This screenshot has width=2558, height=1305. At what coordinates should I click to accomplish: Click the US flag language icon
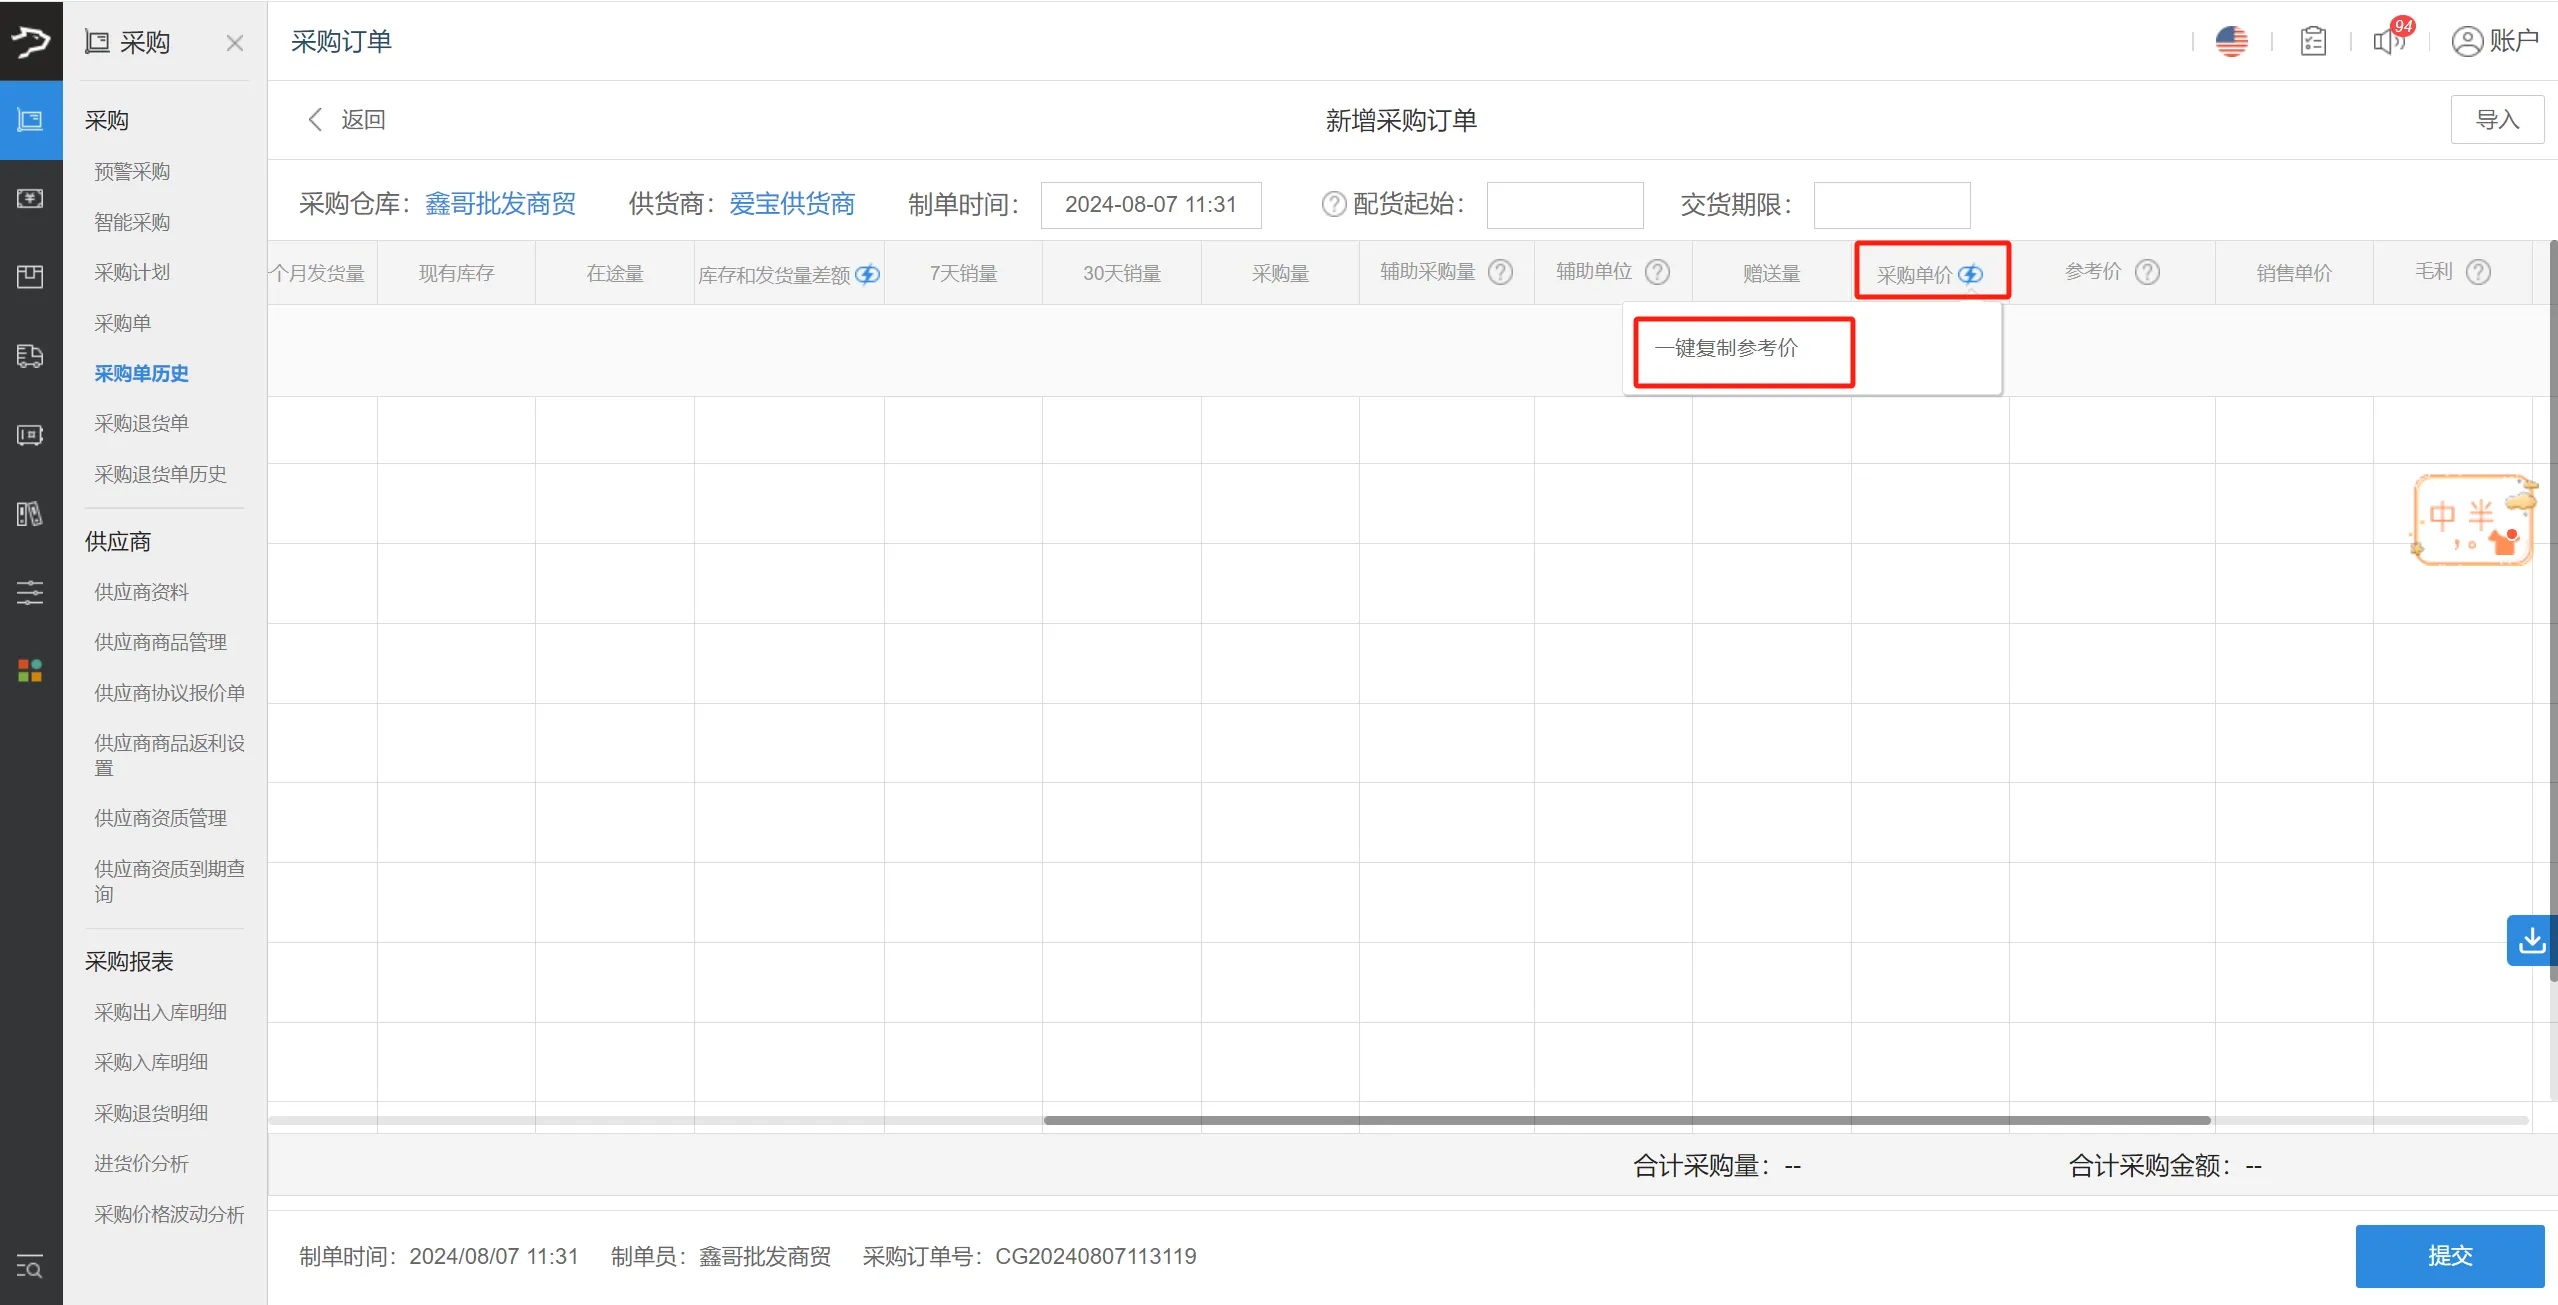pyautogui.click(x=2231, y=41)
